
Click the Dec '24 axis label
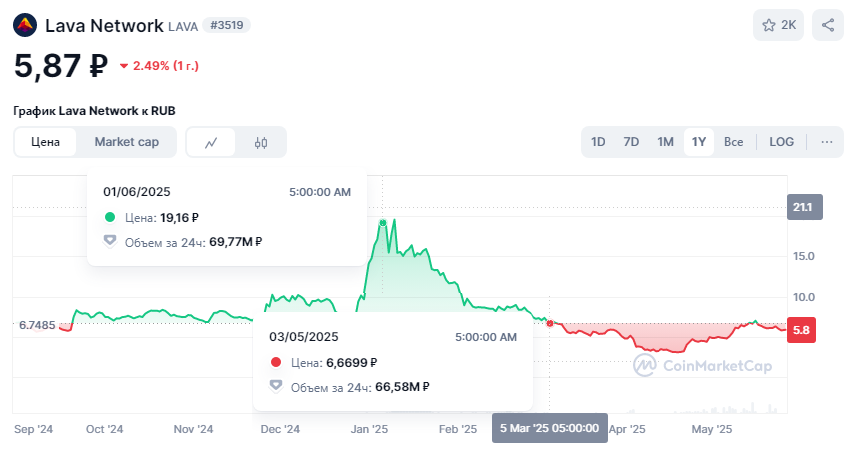tap(280, 429)
